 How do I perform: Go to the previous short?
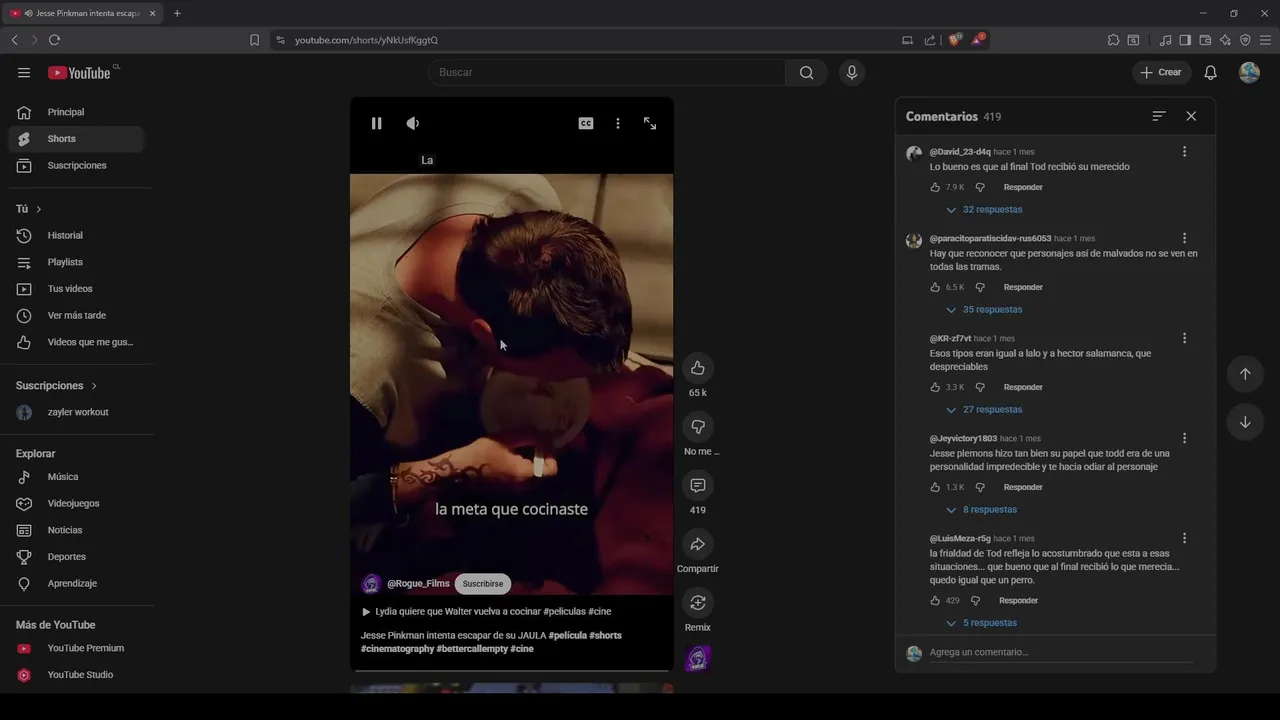tap(1245, 374)
